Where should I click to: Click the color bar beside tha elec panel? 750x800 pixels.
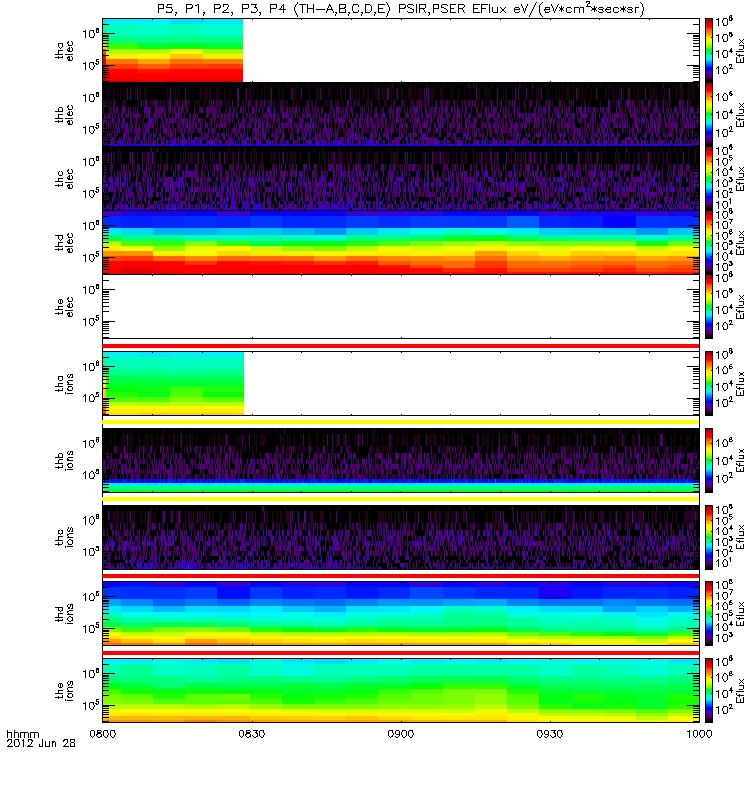[709, 51]
